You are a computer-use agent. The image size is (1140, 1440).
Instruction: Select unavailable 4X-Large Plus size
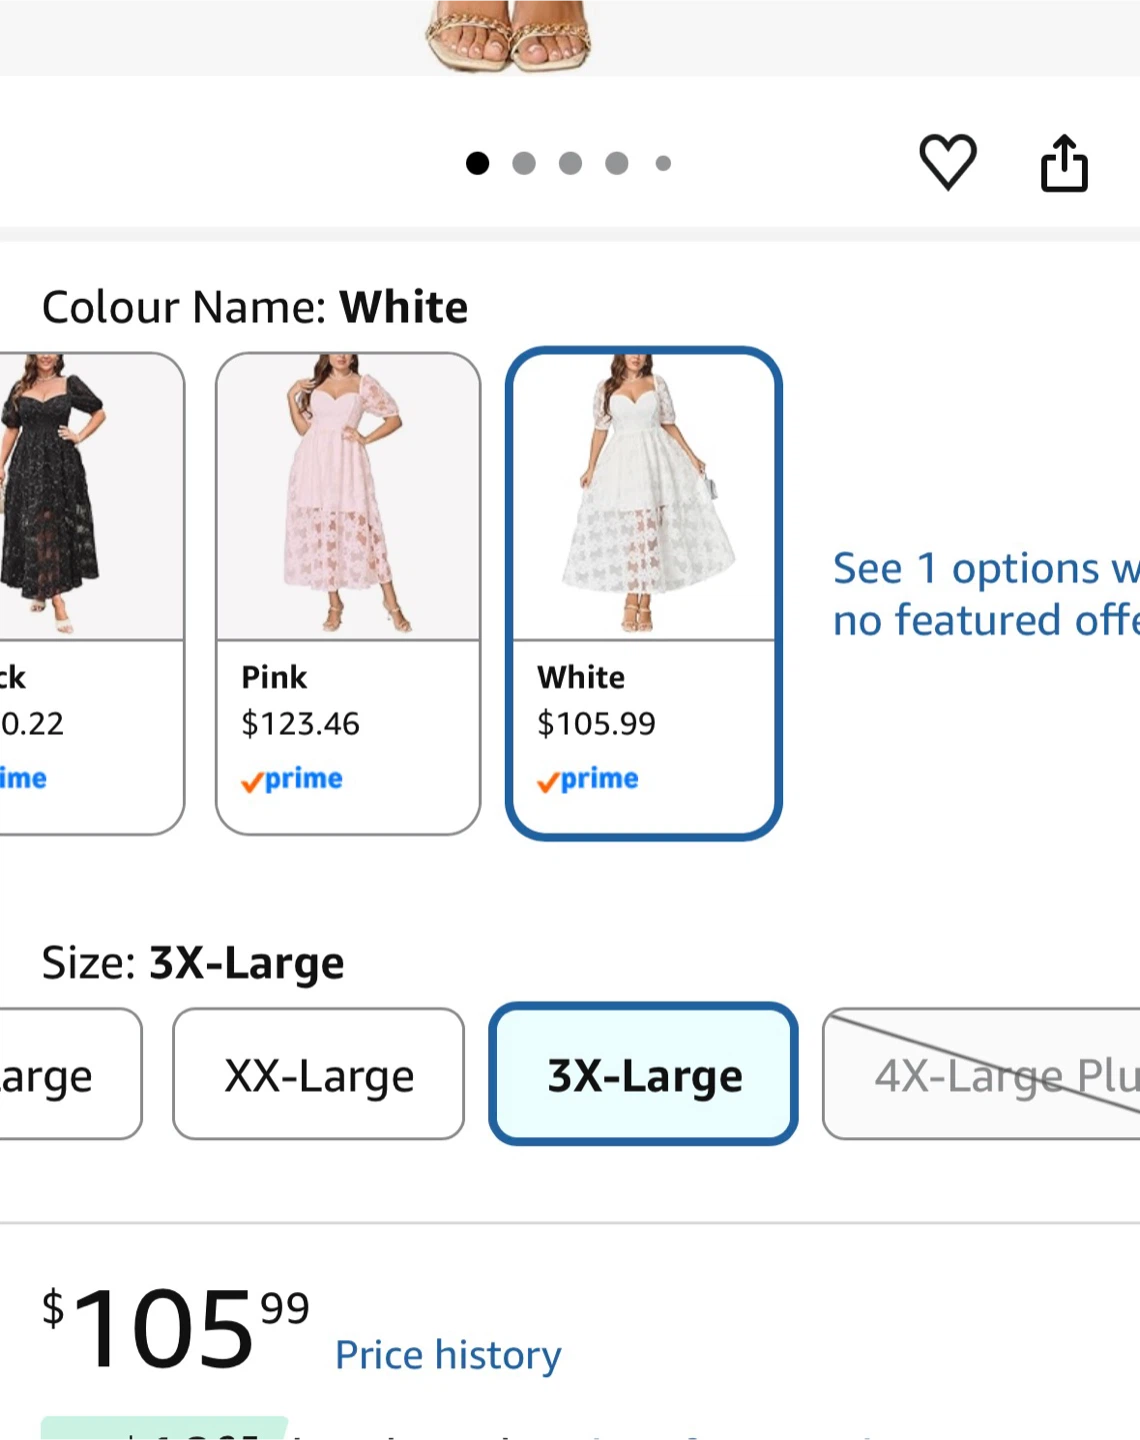[981, 1074]
